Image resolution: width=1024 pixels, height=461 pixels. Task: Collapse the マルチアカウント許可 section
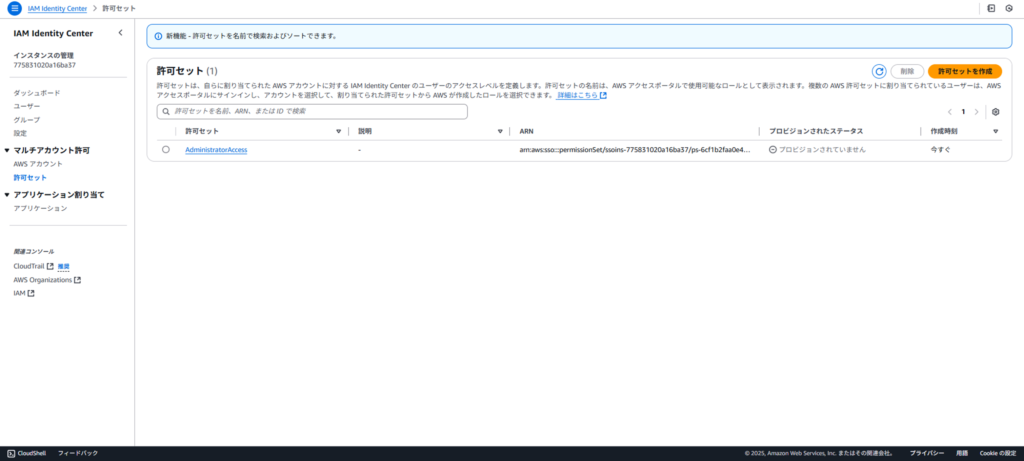coord(7,150)
